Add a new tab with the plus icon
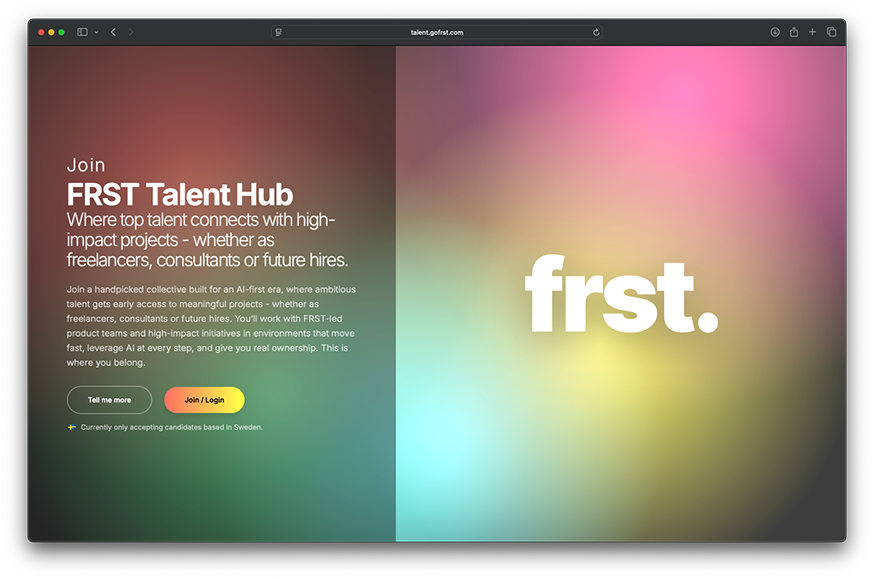Image resolution: width=874 pixels, height=579 pixels. 812,32
